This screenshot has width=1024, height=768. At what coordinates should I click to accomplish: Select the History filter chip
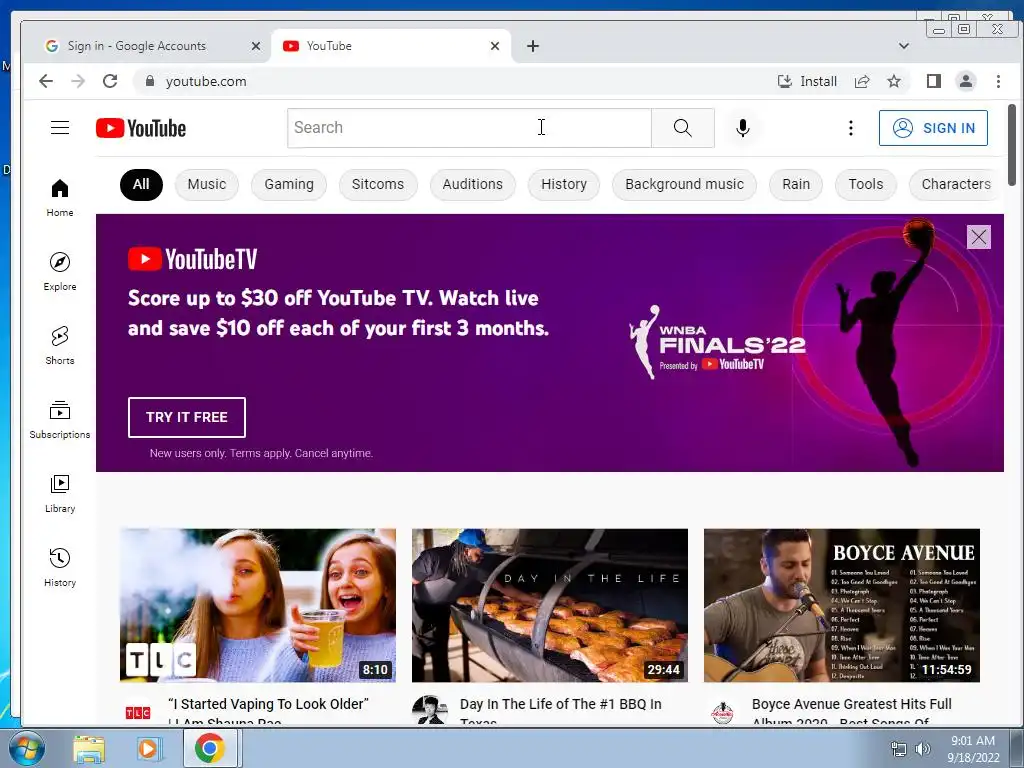(x=564, y=184)
